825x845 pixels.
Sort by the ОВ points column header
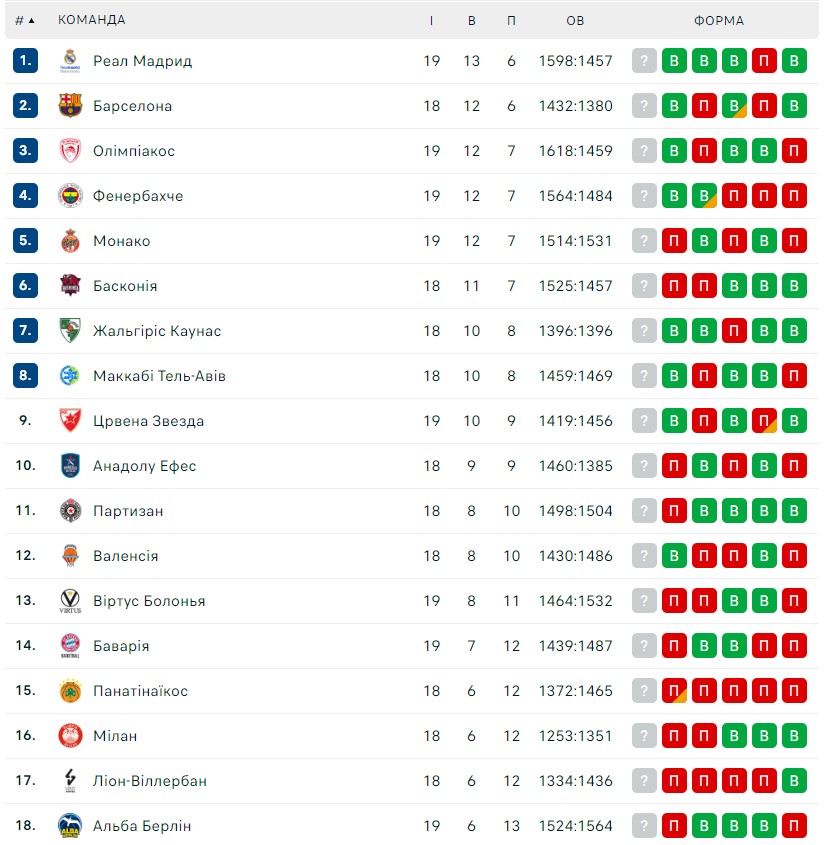(x=575, y=20)
